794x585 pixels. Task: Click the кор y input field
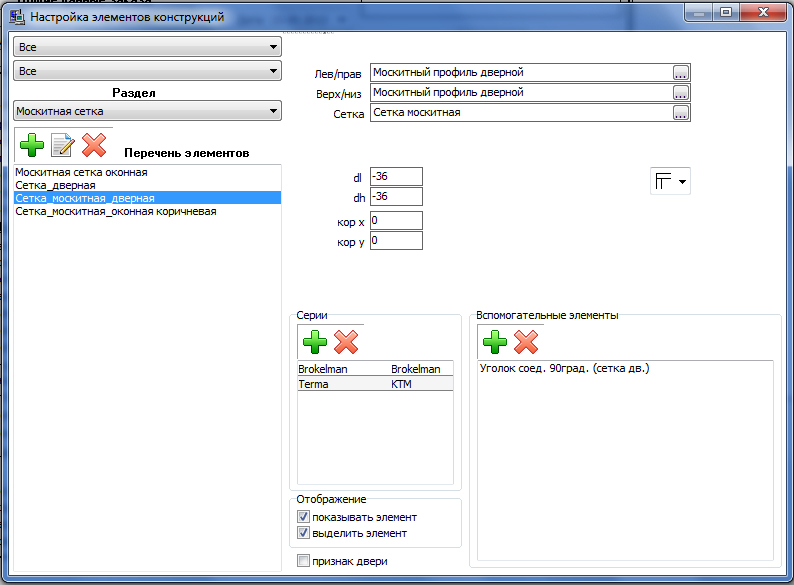pos(396,241)
